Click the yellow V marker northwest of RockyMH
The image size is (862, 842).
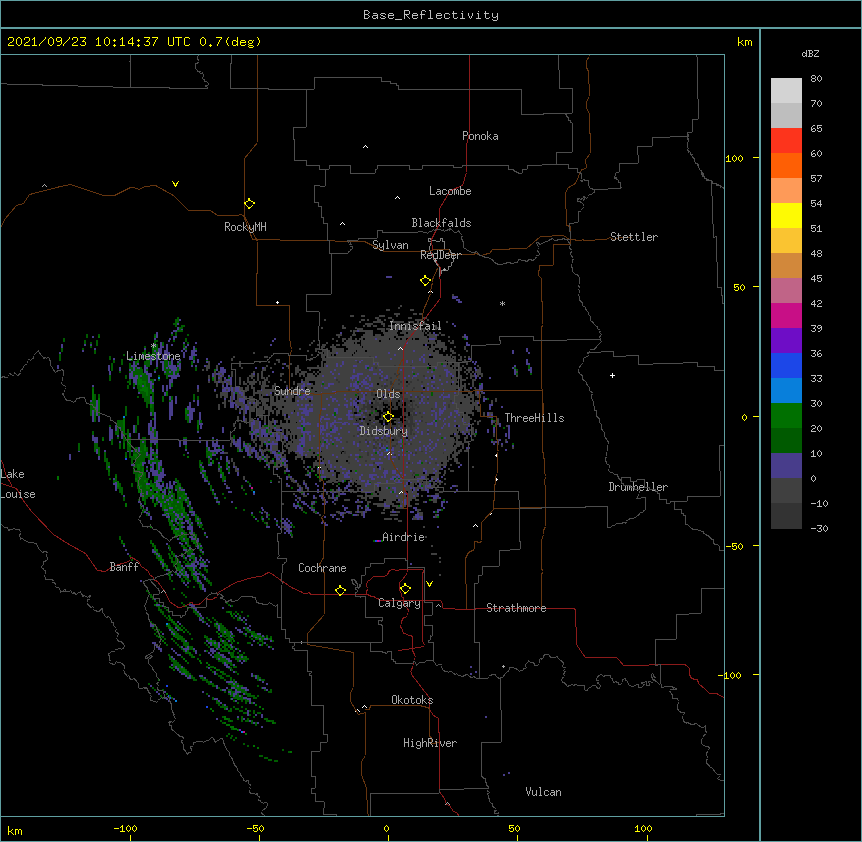pos(175,184)
